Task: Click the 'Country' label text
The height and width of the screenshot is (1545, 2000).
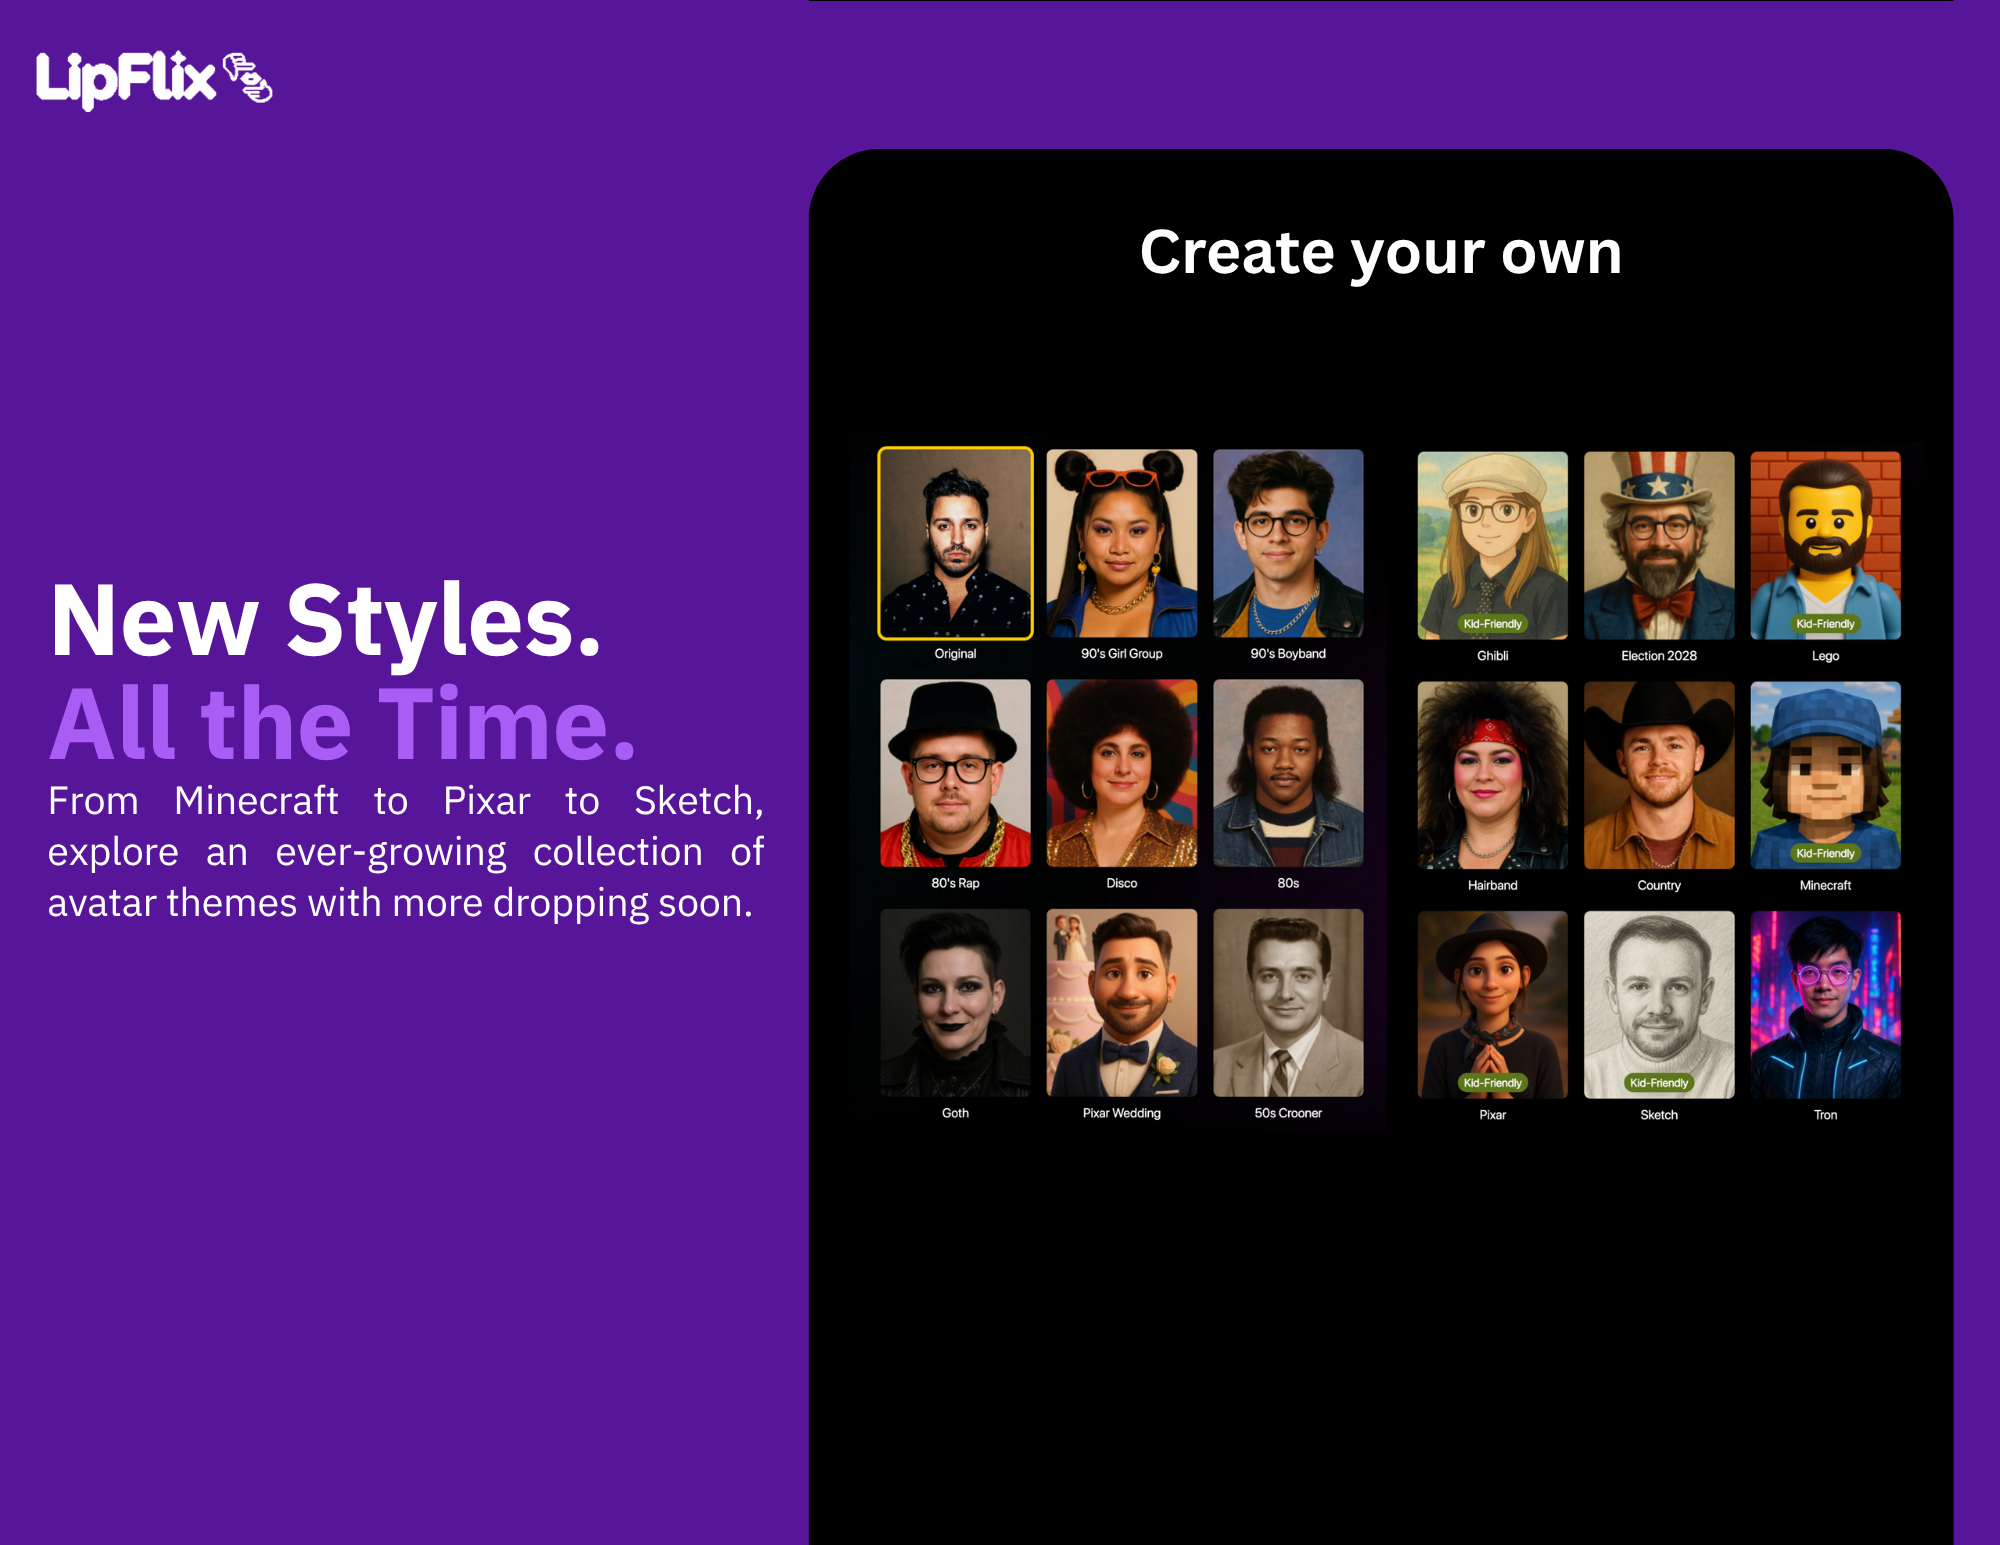Action: [1659, 886]
